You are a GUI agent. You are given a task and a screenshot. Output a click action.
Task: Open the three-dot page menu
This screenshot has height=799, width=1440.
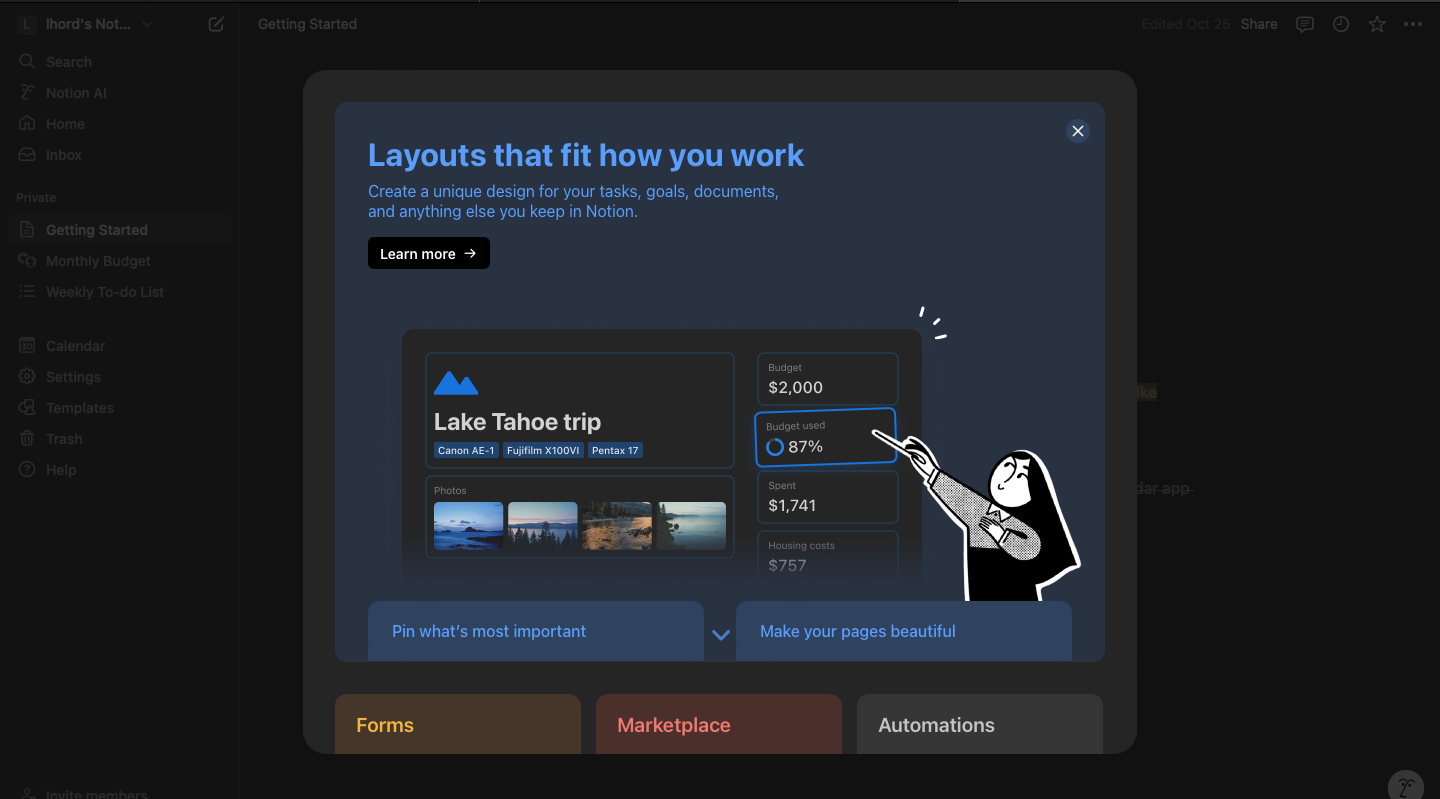tap(1413, 24)
